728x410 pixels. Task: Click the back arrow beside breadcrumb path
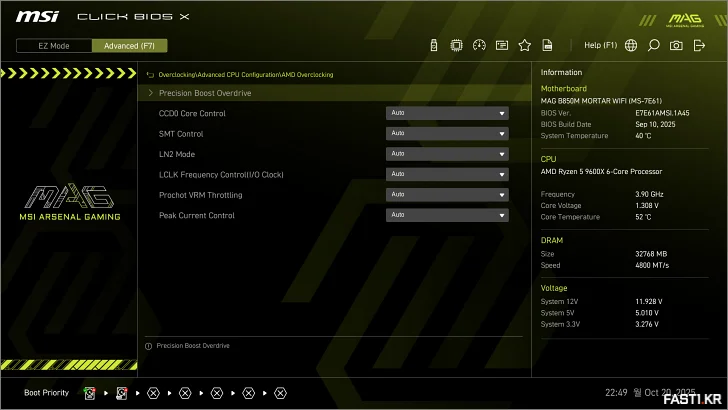(150, 75)
